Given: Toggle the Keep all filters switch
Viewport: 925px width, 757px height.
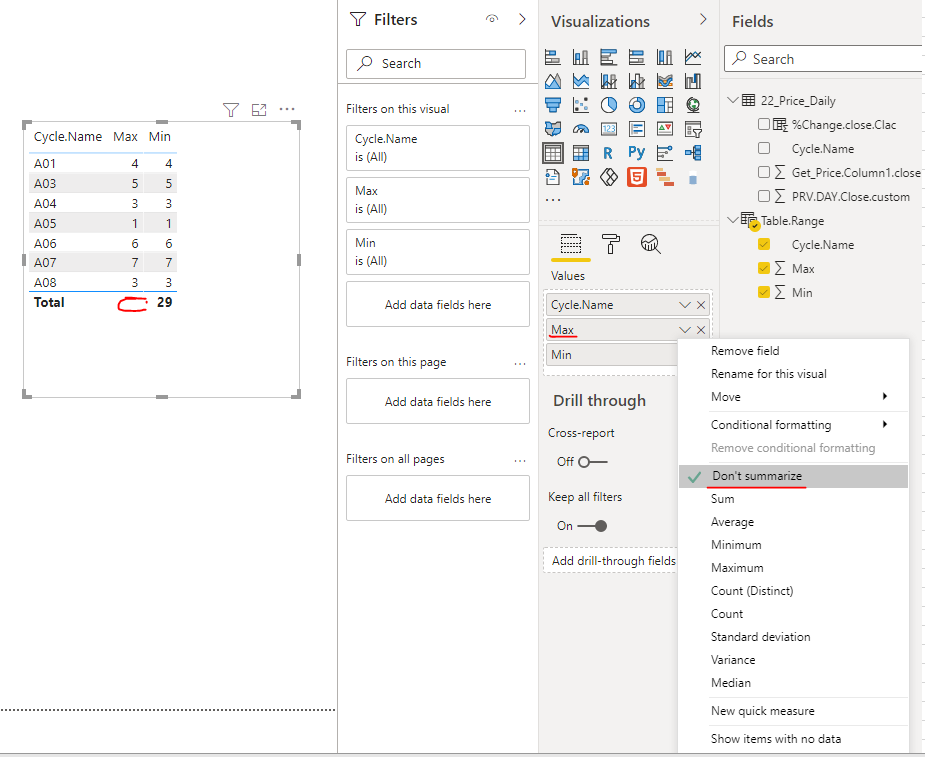Looking at the screenshot, I should pos(592,526).
